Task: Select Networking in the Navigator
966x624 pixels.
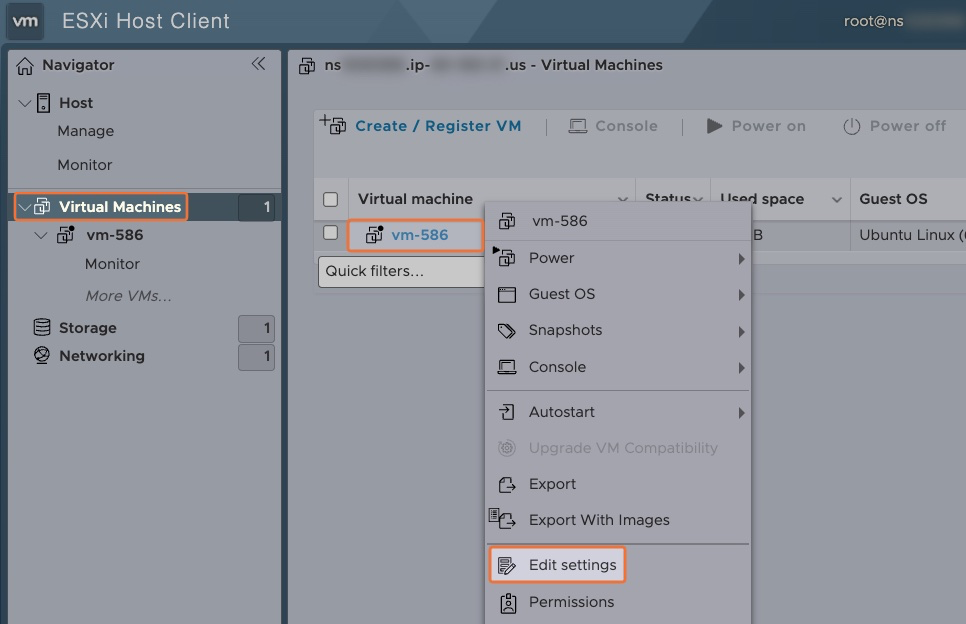Action: point(102,356)
